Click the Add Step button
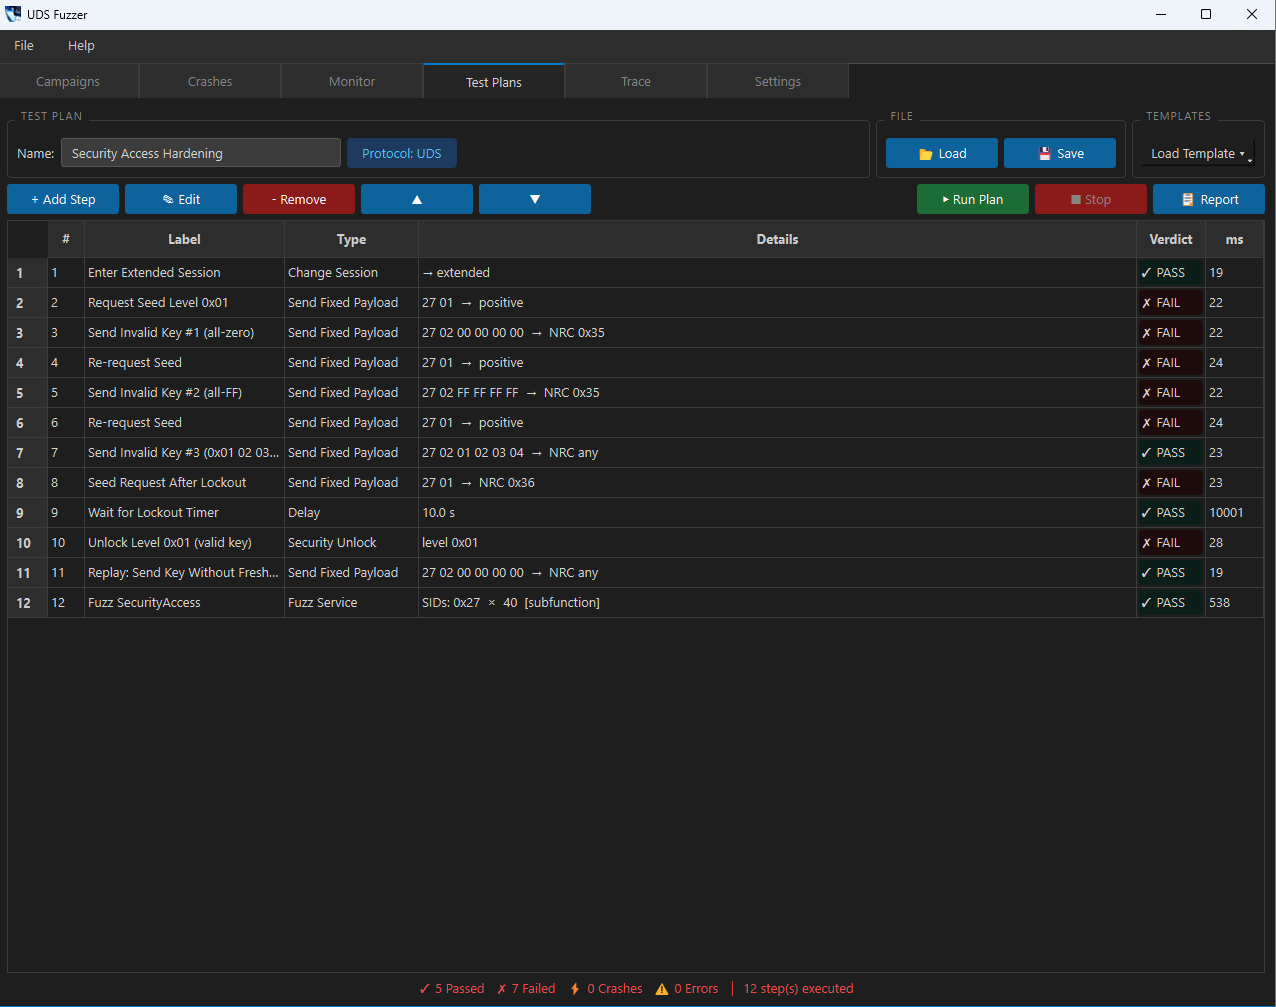The width and height of the screenshot is (1276, 1007). [x=63, y=199]
